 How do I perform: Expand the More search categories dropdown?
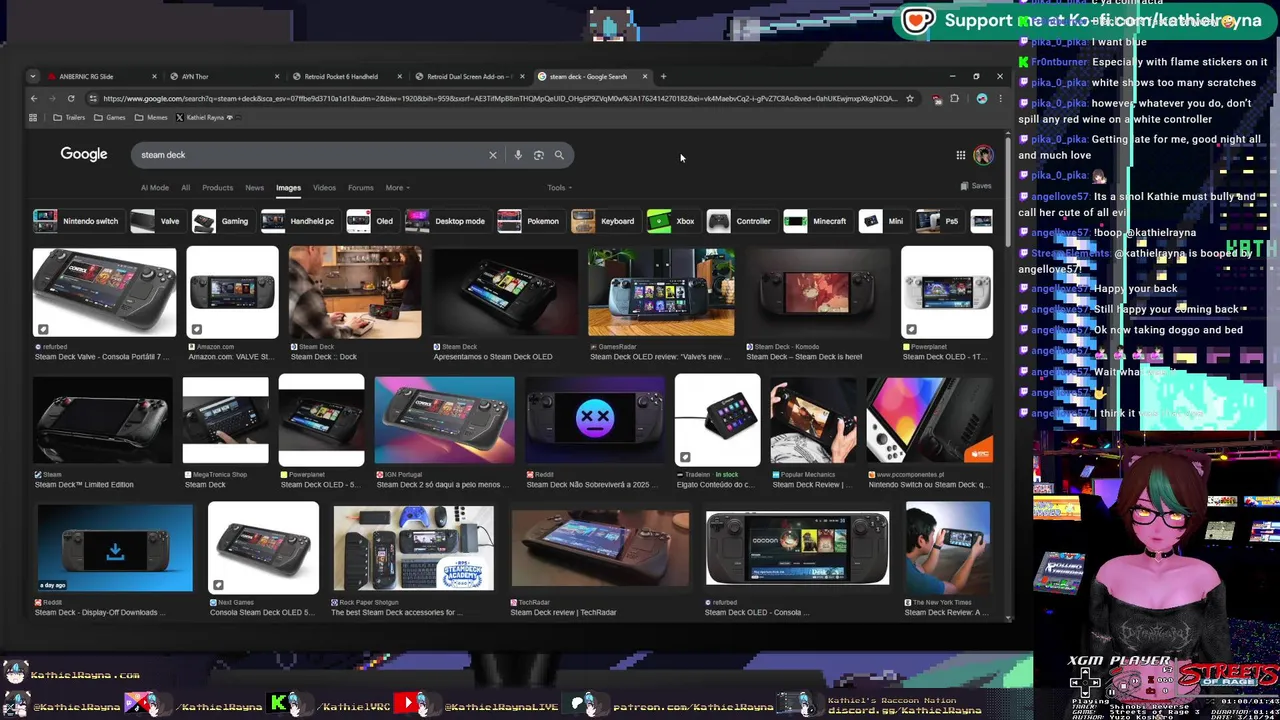[x=398, y=188]
